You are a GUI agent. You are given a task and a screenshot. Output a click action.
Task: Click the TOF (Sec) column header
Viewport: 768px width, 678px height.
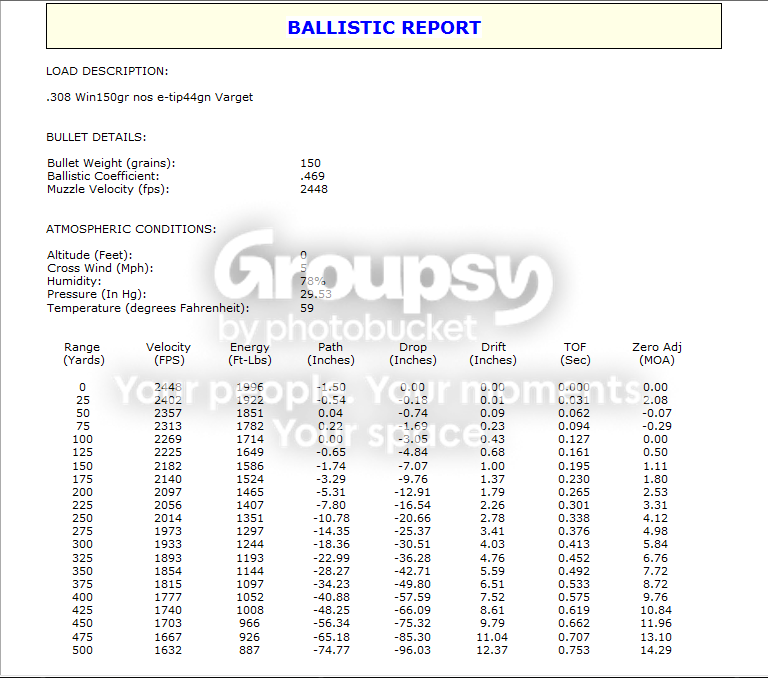tap(575, 354)
